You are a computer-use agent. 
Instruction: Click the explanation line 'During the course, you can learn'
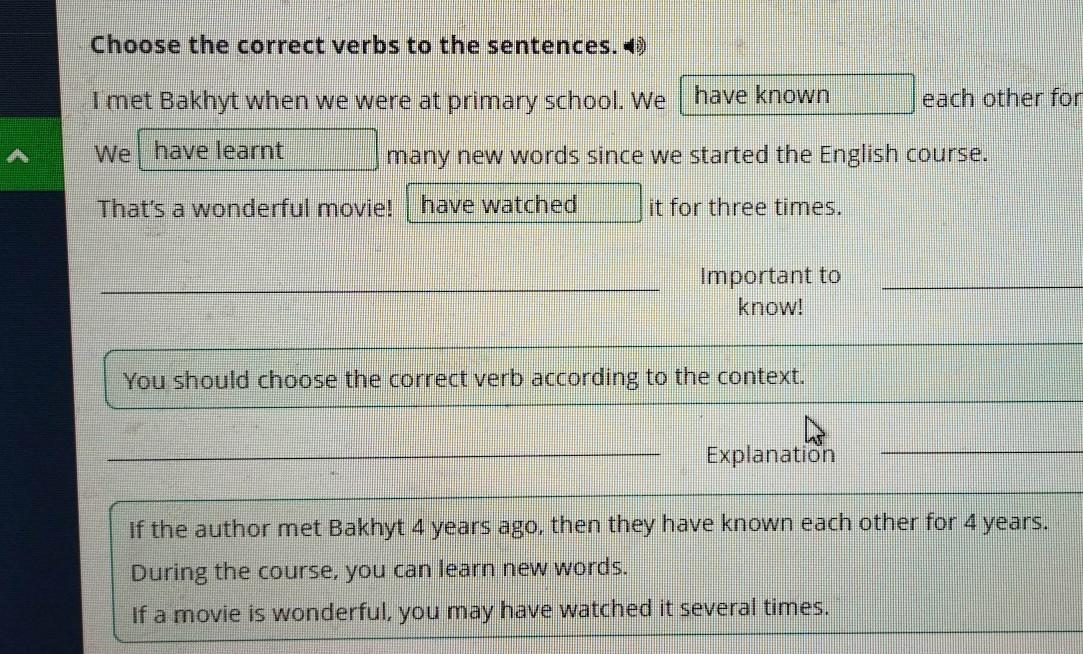(x=380, y=569)
